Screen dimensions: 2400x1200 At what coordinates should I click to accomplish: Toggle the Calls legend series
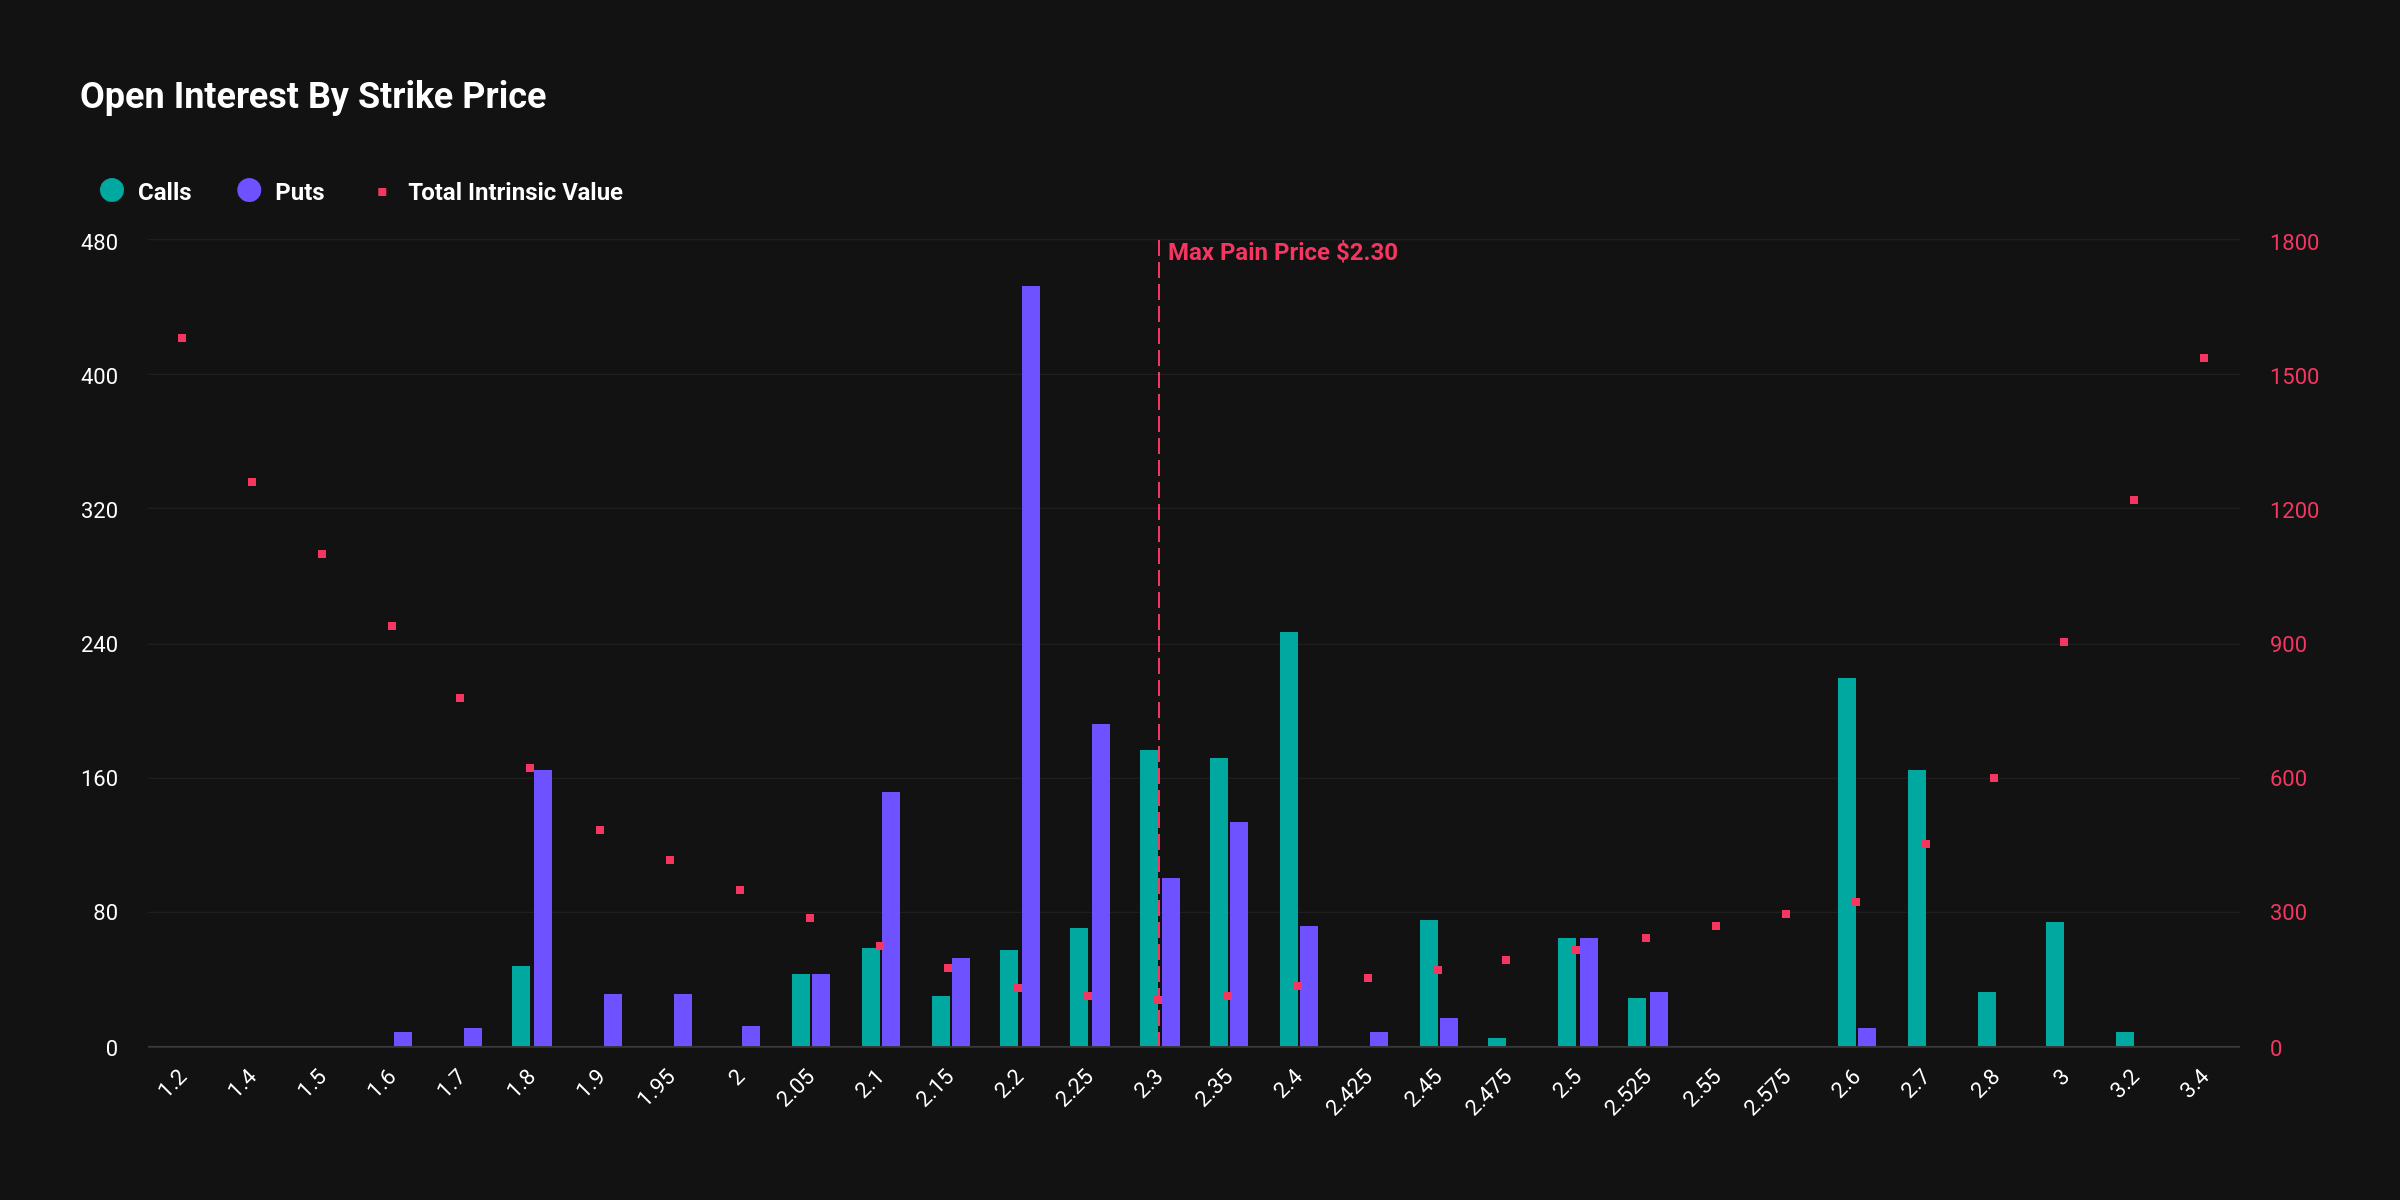(x=164, y=192)
